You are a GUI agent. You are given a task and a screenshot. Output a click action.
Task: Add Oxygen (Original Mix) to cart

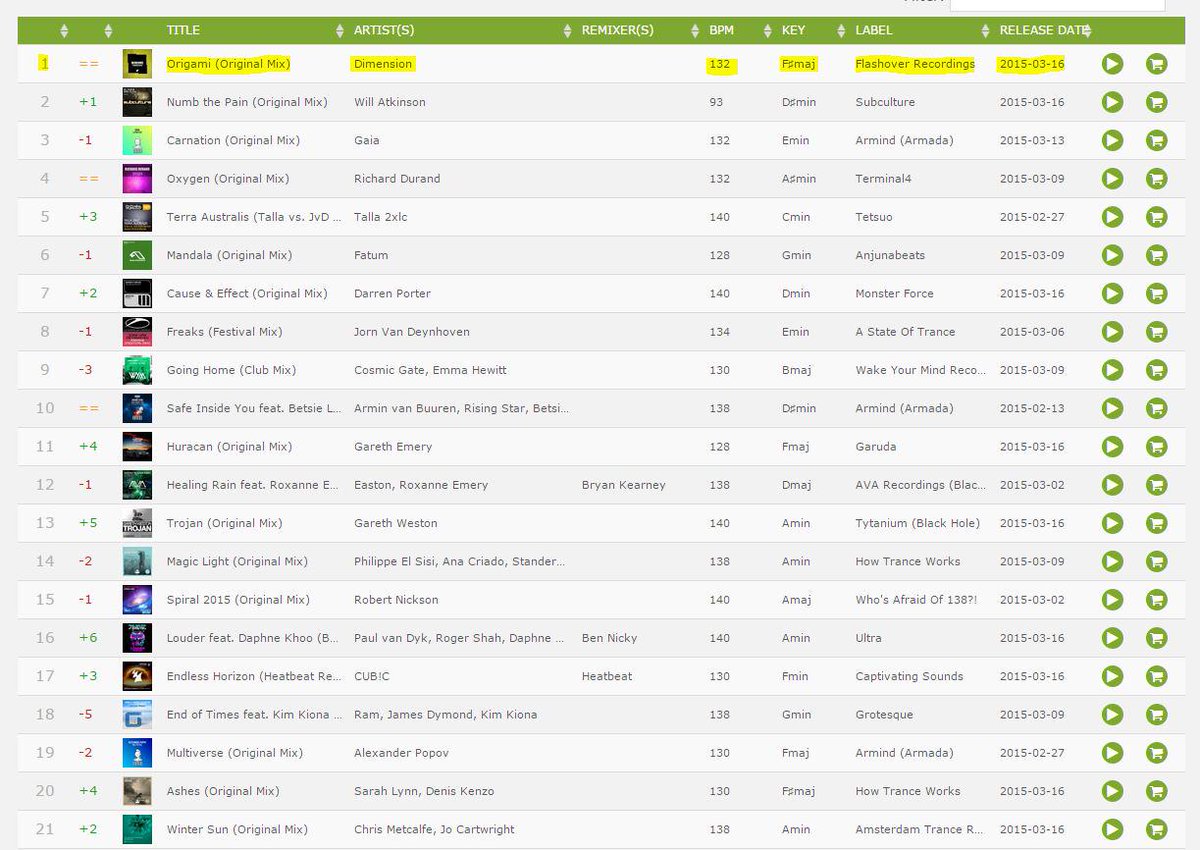pos(1156,179)
